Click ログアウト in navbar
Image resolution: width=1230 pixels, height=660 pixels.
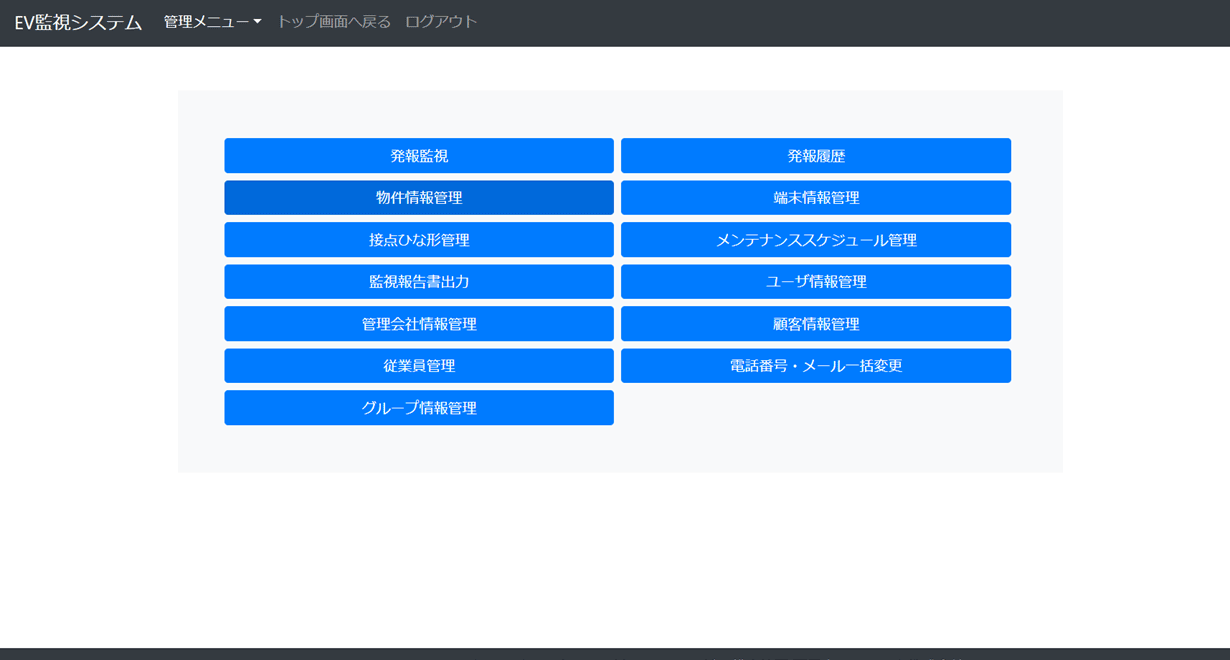441,22
